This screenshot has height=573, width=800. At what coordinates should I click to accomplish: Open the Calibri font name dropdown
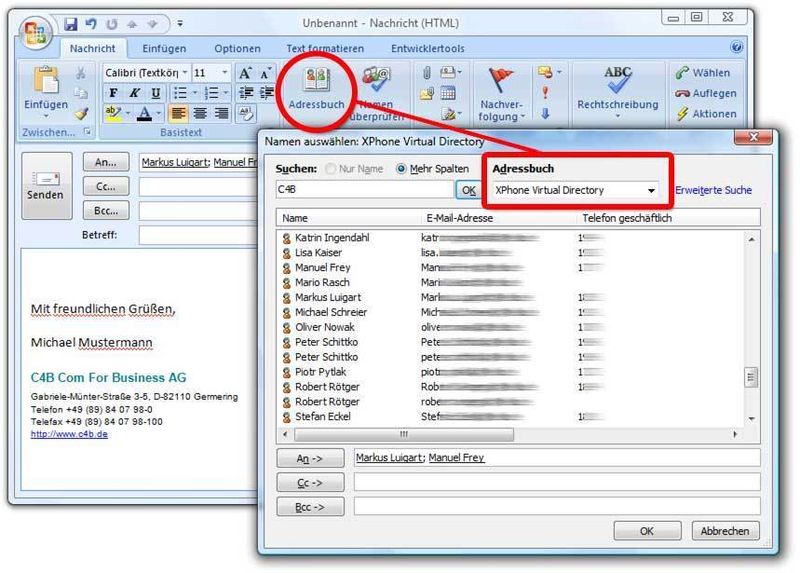coord(185,73)
